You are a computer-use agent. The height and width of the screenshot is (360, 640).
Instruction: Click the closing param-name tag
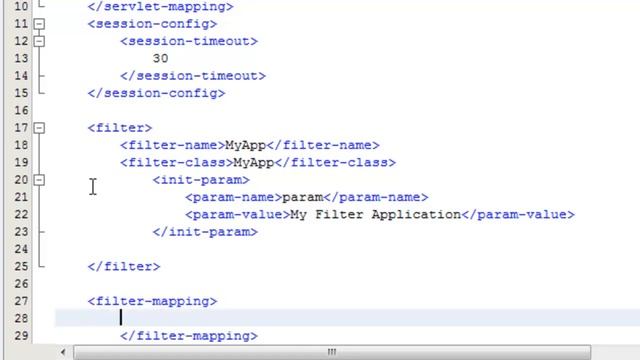point(376,198)
